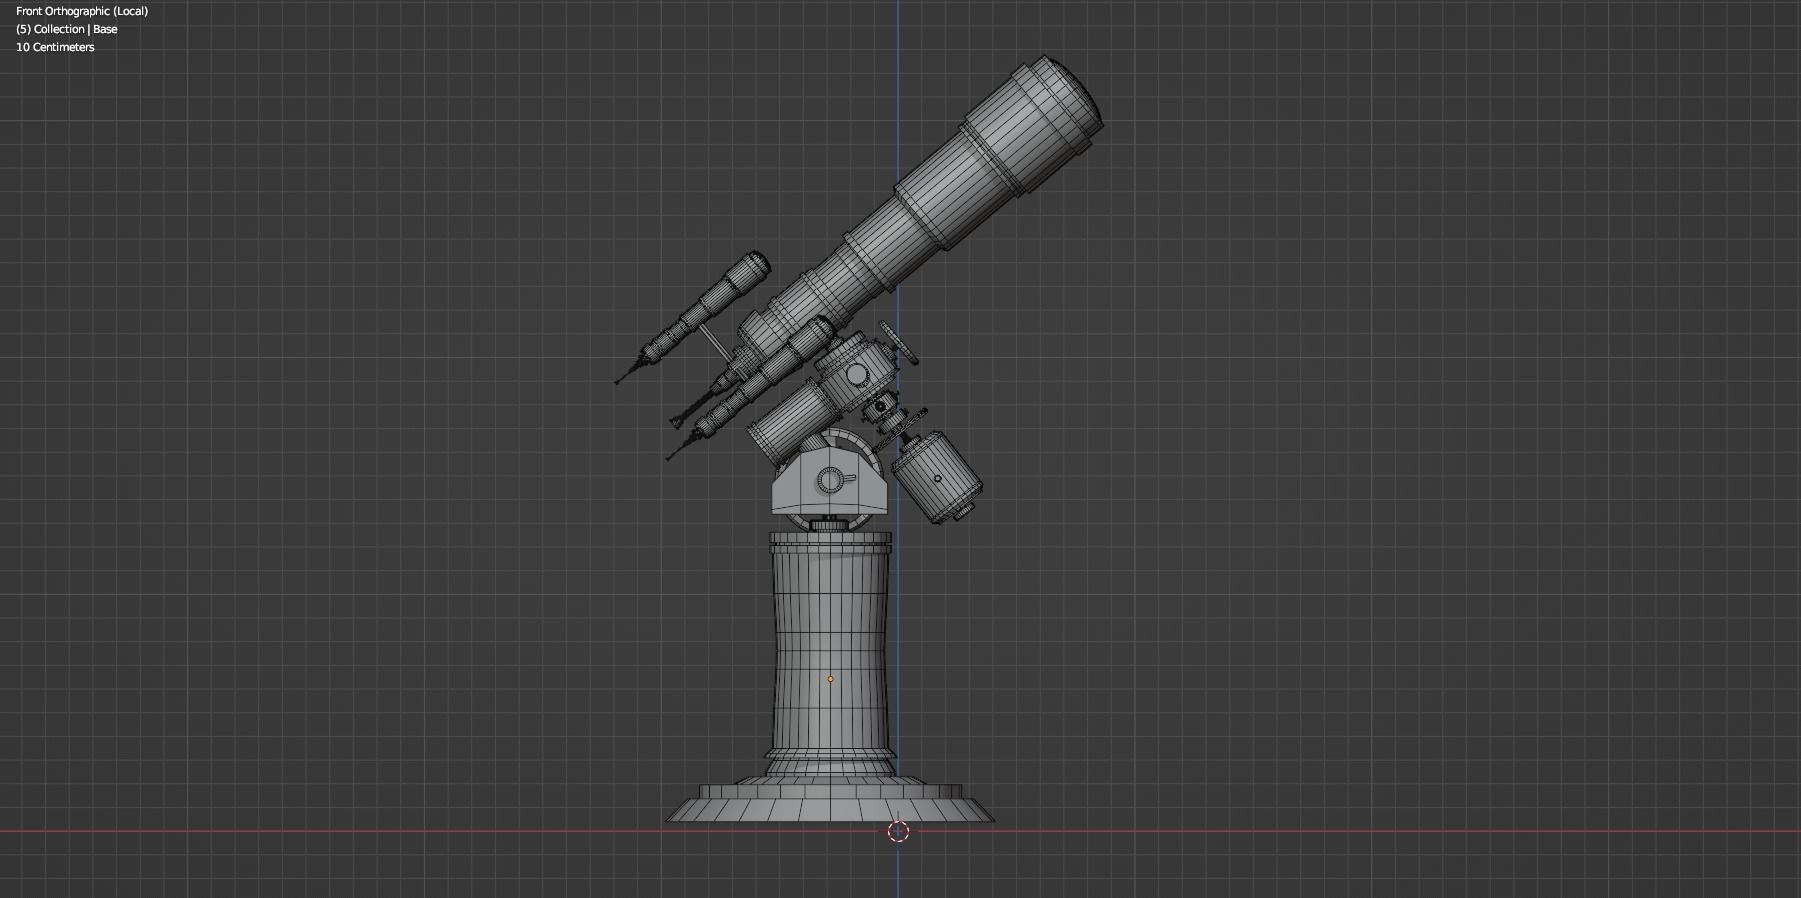Click the "(5) Collection | Base" overlay text

[67, 29]
